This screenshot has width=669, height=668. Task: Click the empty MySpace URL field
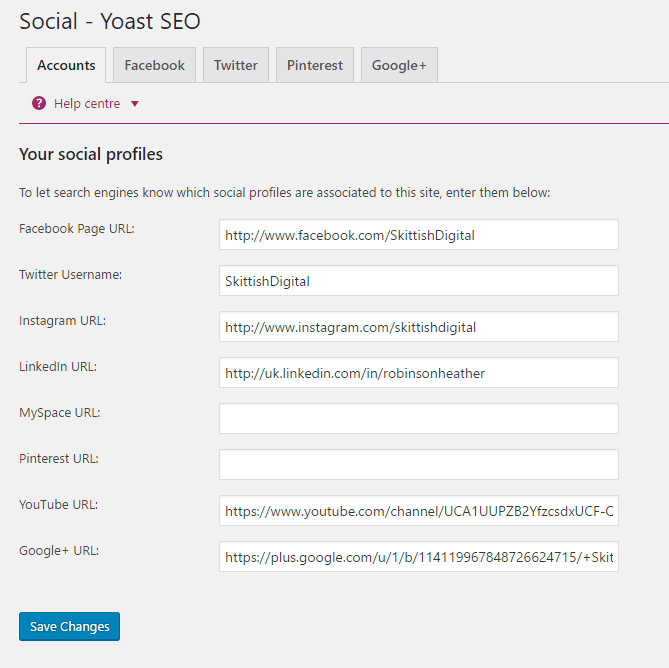[419, 418]
